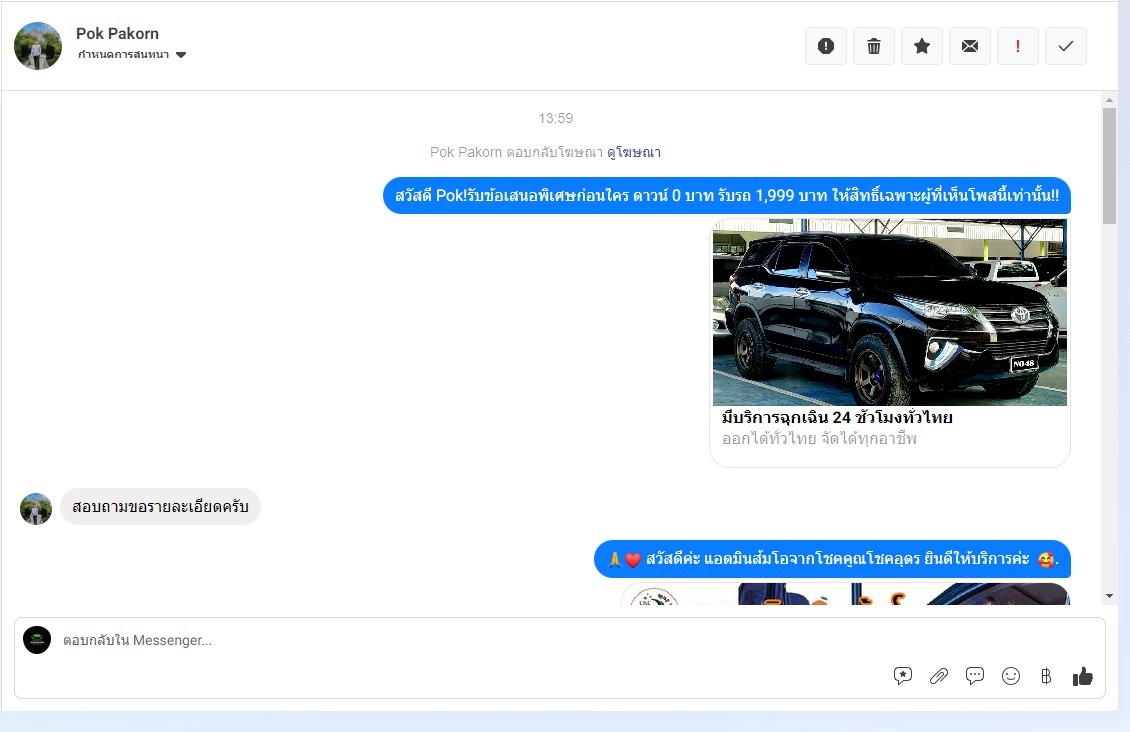Expand the กำหนดการสนทนา dropdown
The width and height of the screenshot is (1130, 732).
pos(181,55)
